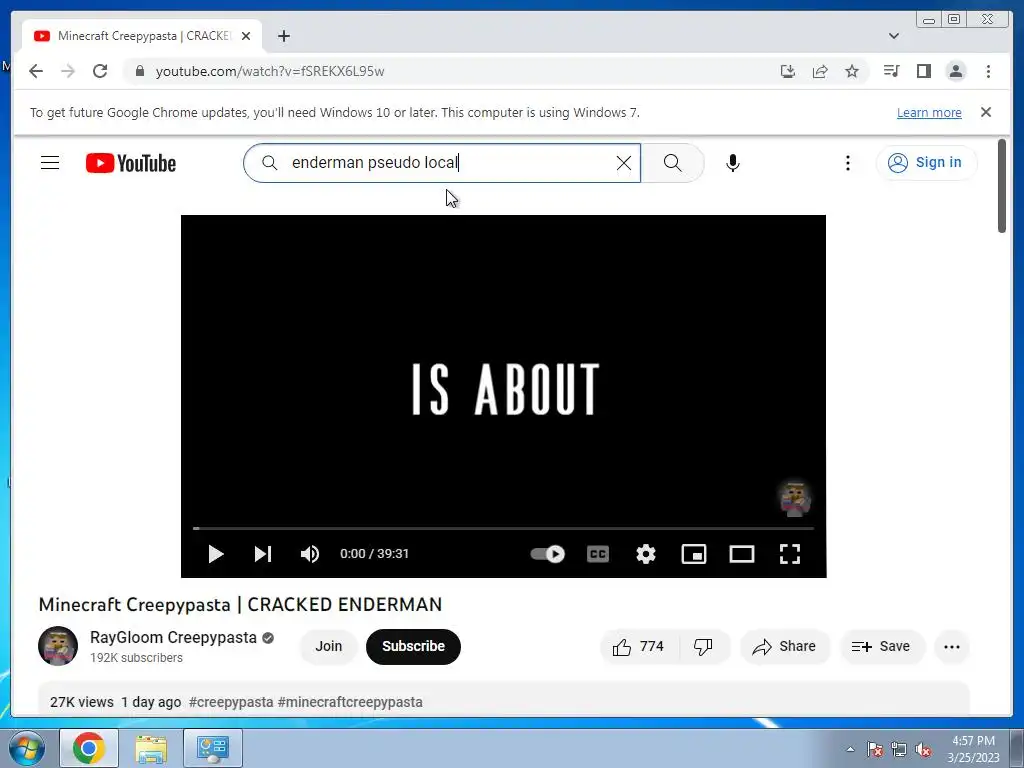Screen dimensions: 1024x768
Task: Open the Chrome three-dot menu
Action: click(988, 71)
